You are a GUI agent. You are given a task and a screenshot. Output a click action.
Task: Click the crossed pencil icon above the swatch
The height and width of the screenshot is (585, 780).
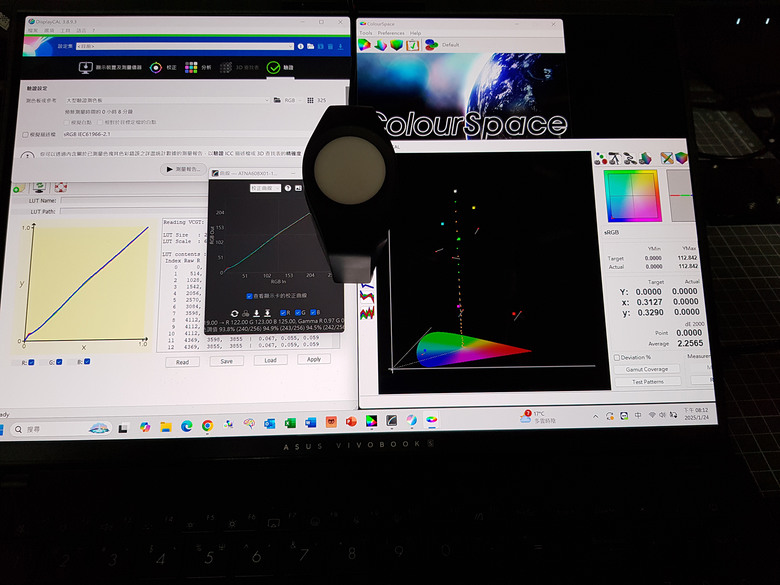667,159
